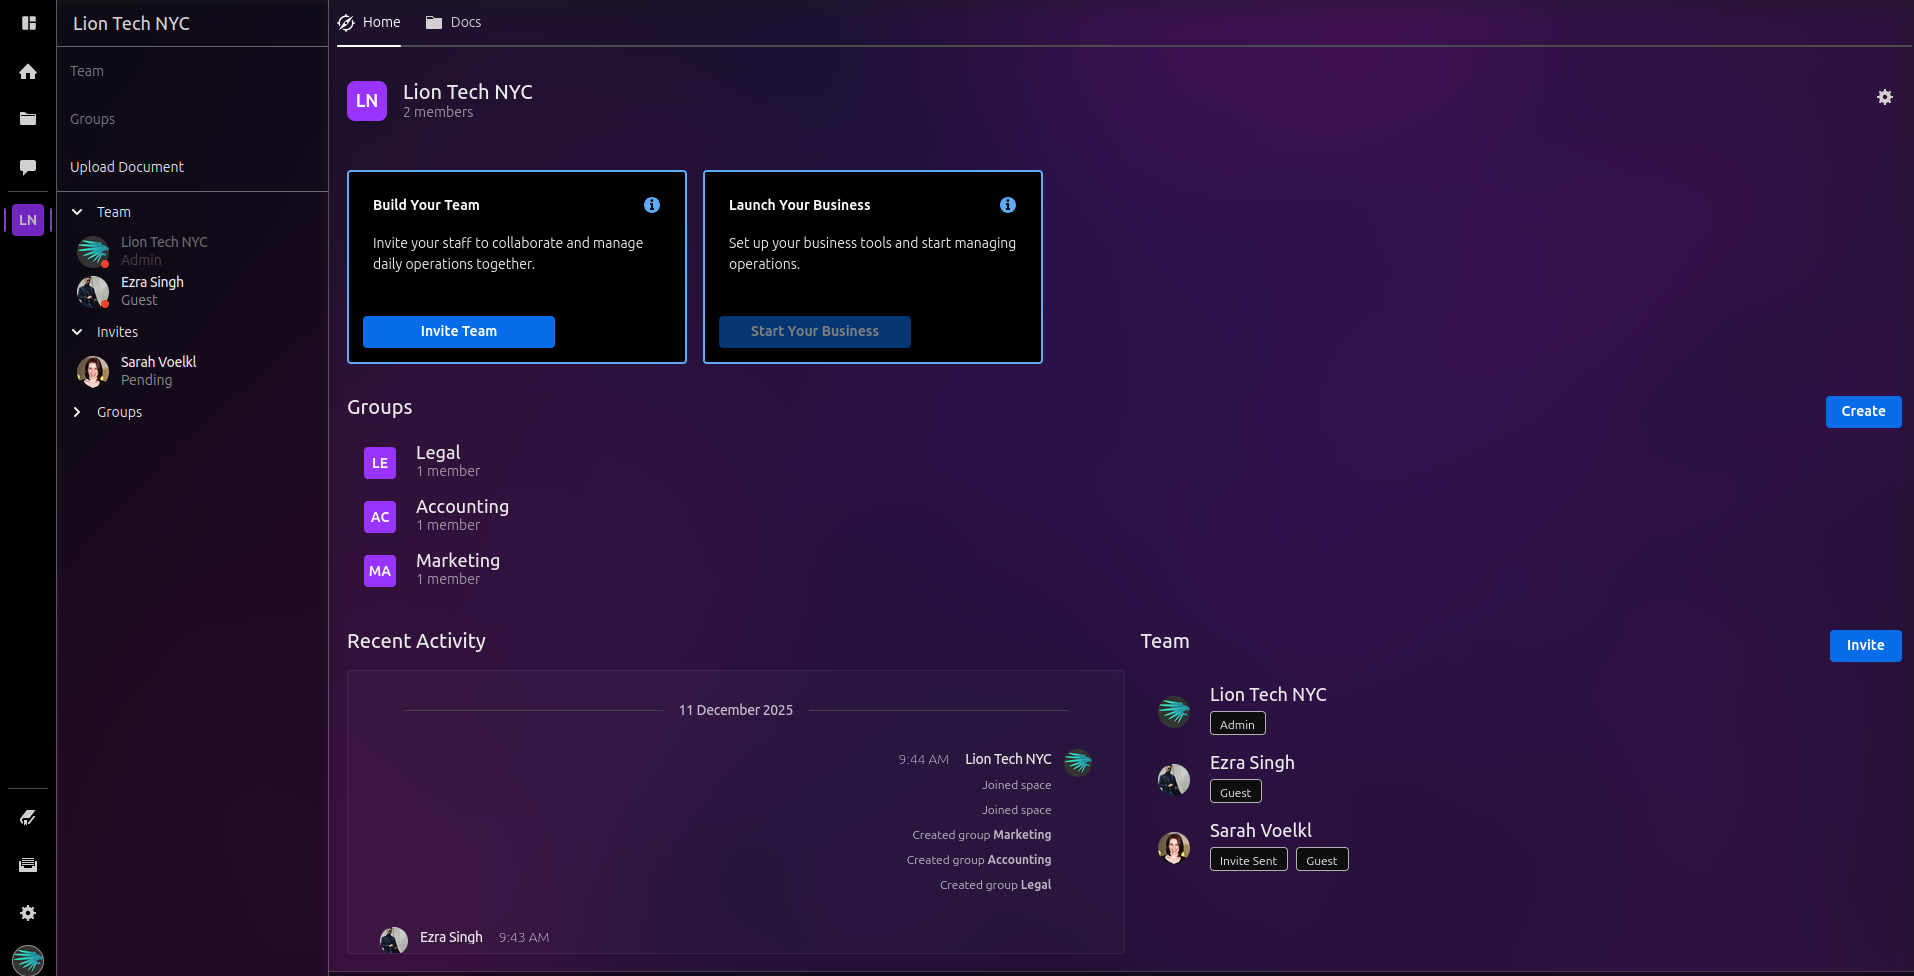Click the dashboard layout icon in the sidebar

28,23
